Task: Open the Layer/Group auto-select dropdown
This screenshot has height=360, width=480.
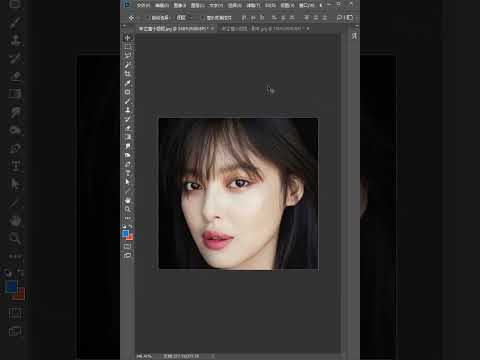Action: [184, 18]
